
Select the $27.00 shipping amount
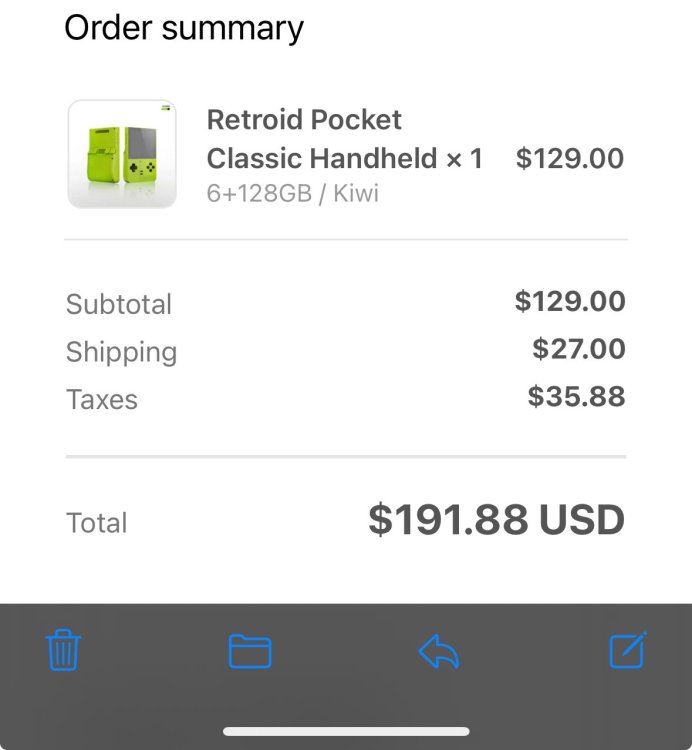click(579, 349)
